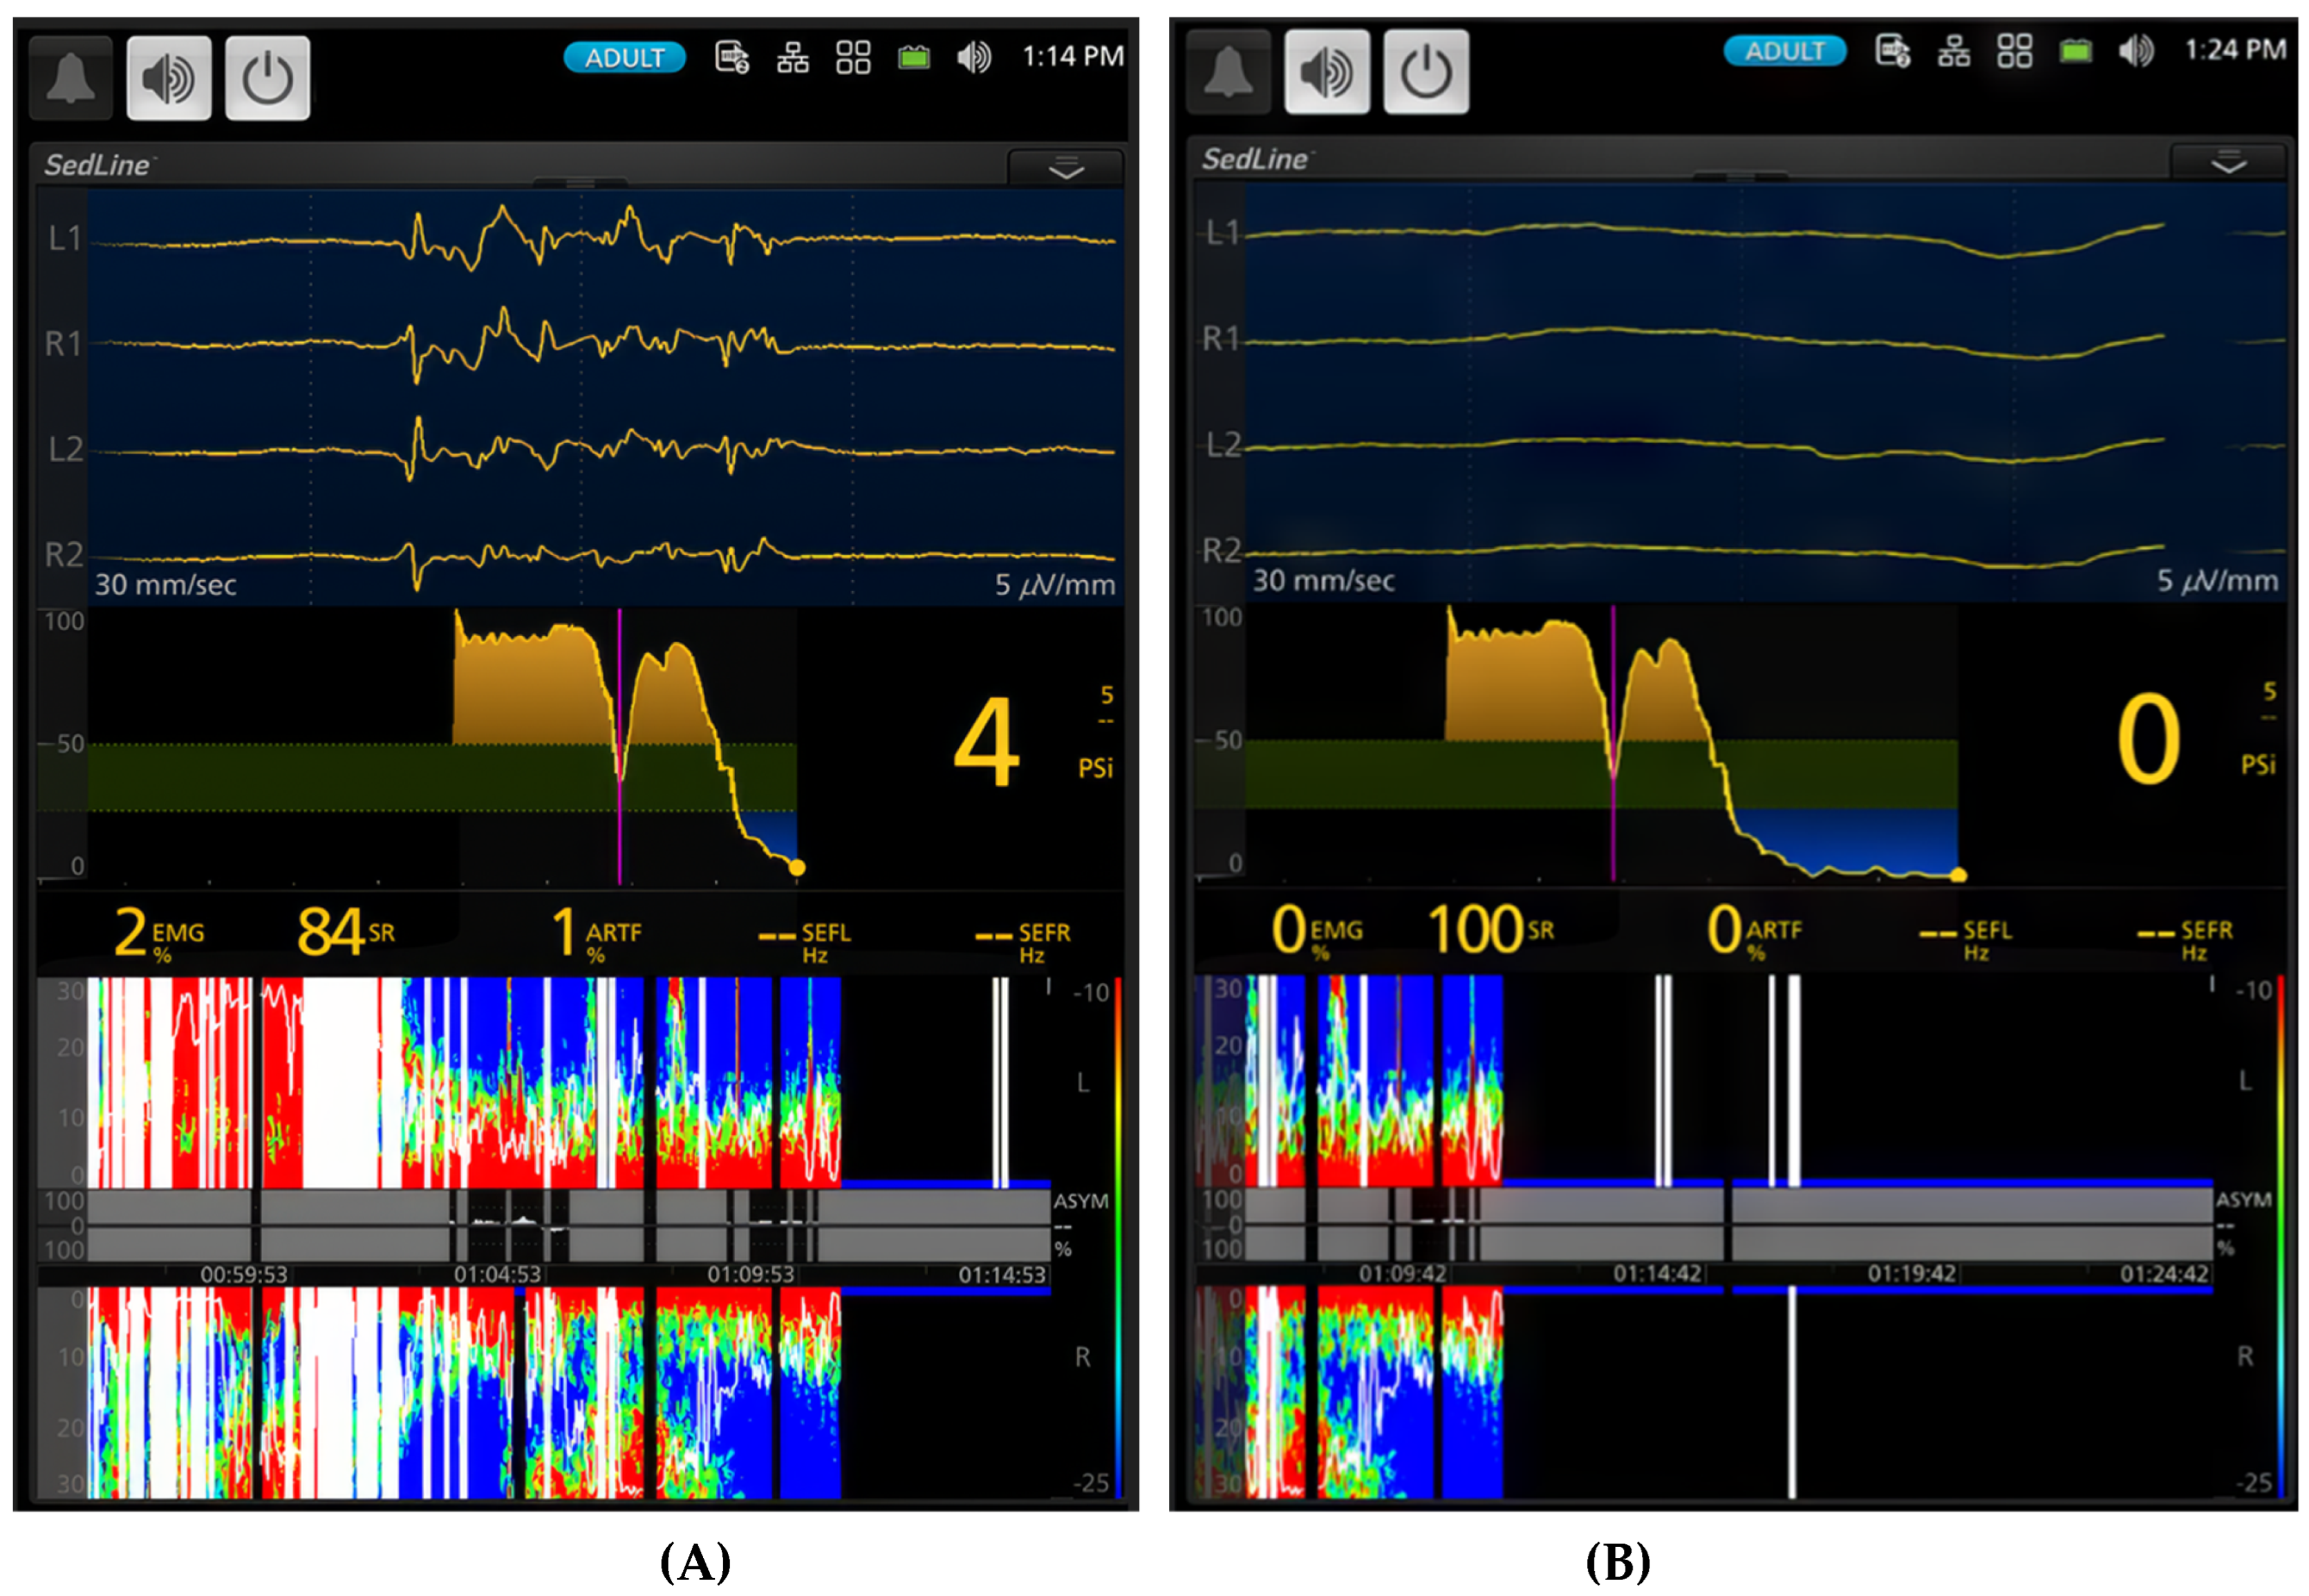Open the network layout icon, left monitor
The width and height of the screenshot is (2309, 1596).
[x=793, y=57]
